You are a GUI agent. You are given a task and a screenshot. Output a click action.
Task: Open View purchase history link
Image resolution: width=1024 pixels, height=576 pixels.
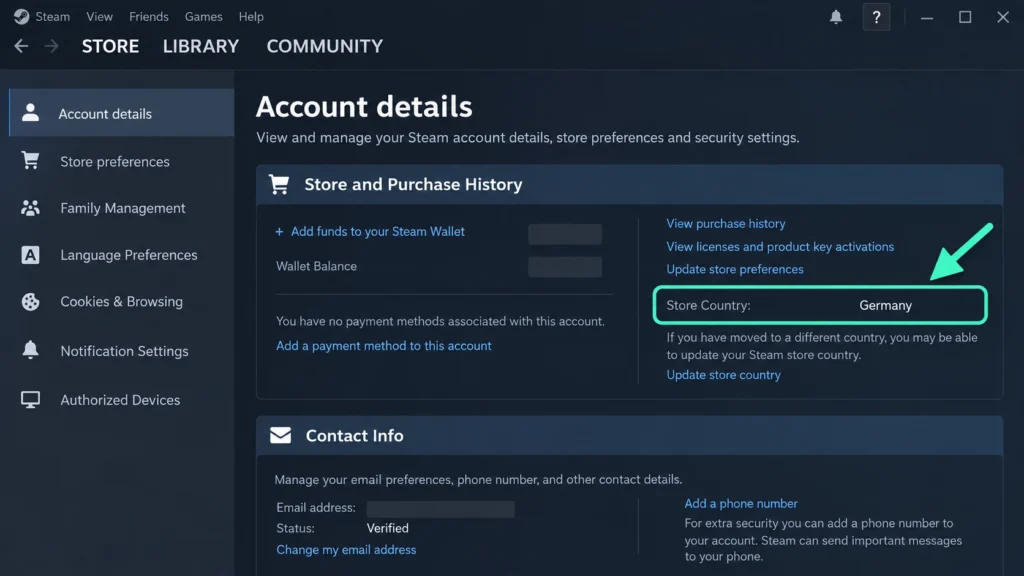(x=726, y=223)
